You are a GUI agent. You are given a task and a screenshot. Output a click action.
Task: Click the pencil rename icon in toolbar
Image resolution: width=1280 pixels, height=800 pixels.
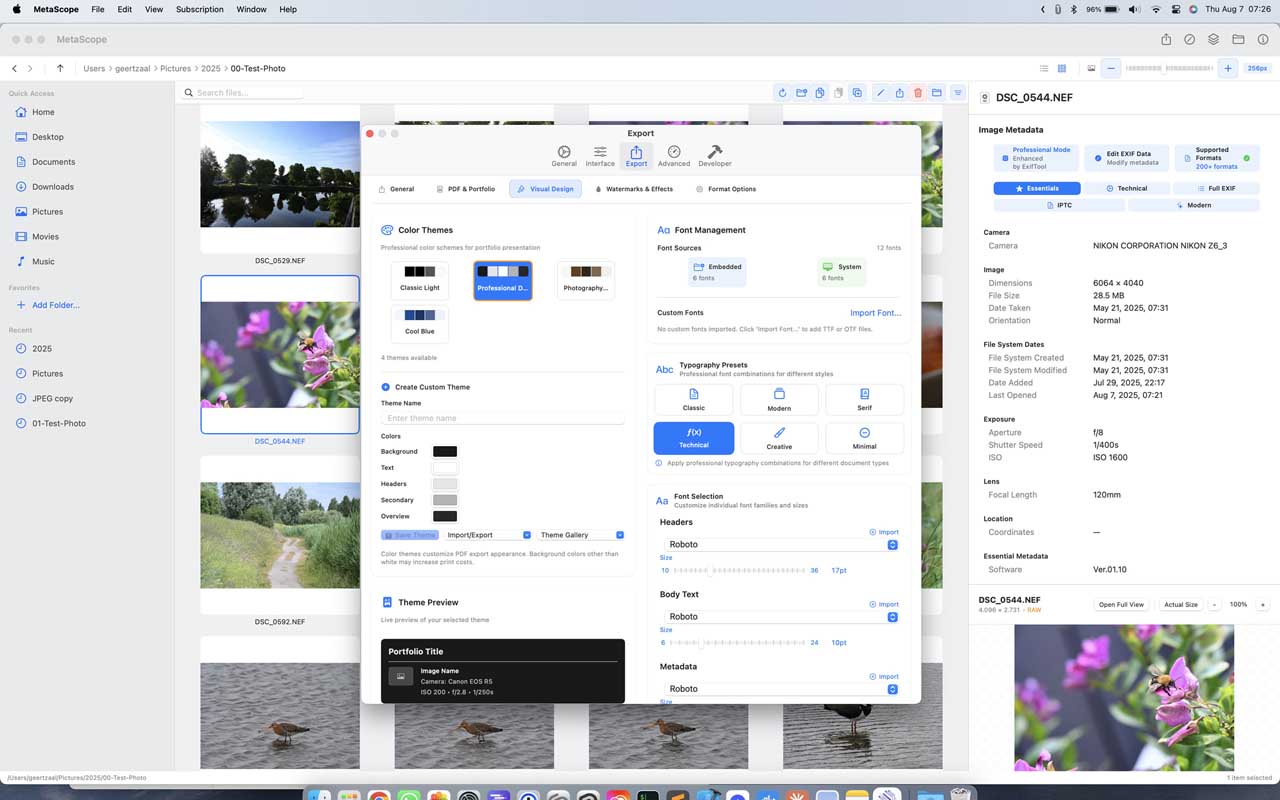(x=880, y=93)
